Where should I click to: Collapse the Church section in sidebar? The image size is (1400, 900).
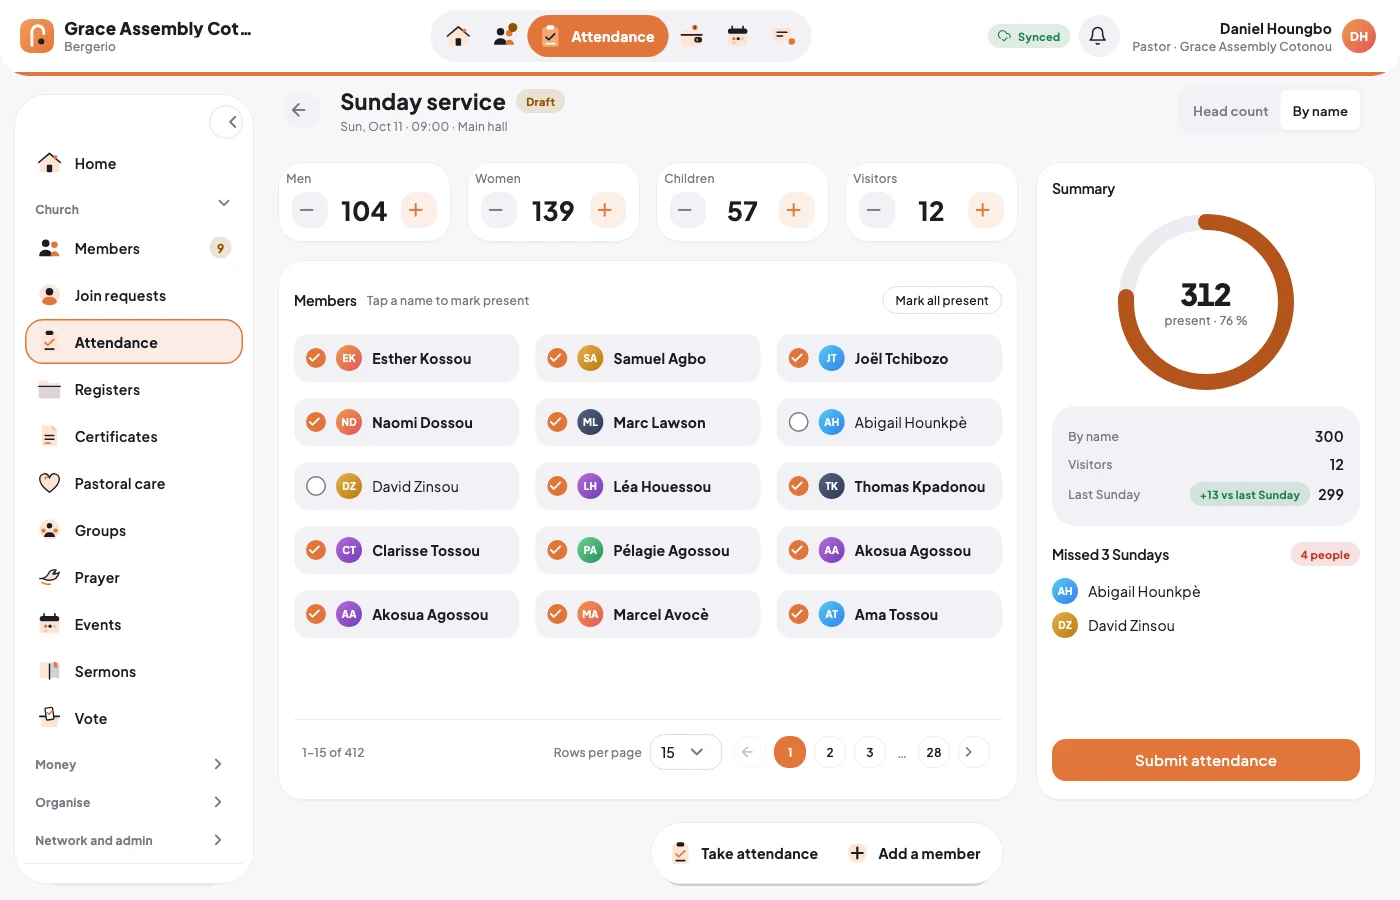(134, 209)
